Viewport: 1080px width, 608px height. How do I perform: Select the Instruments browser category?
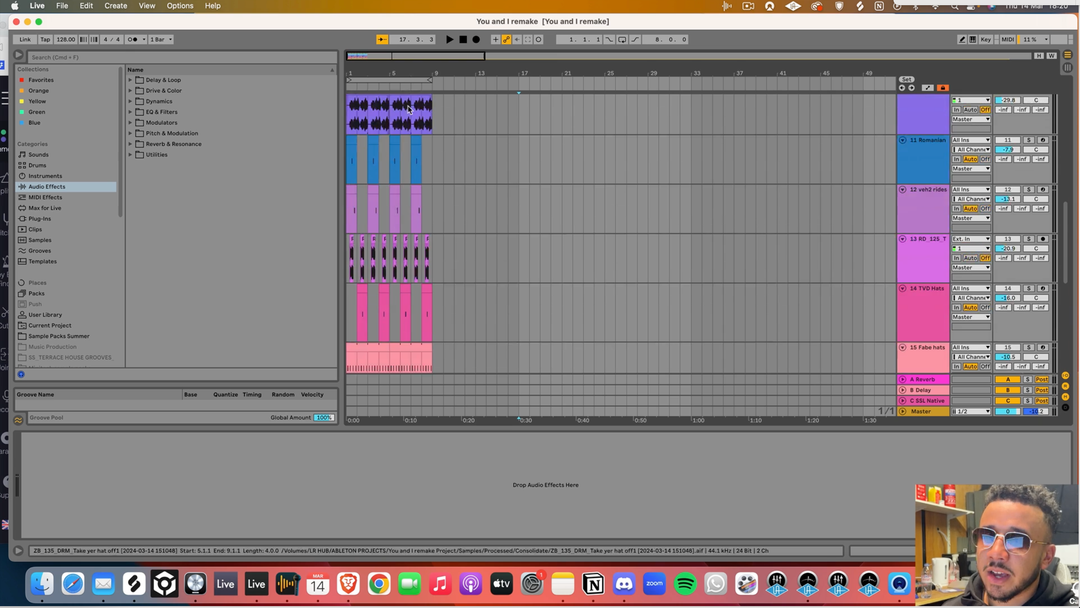point(45,176)
